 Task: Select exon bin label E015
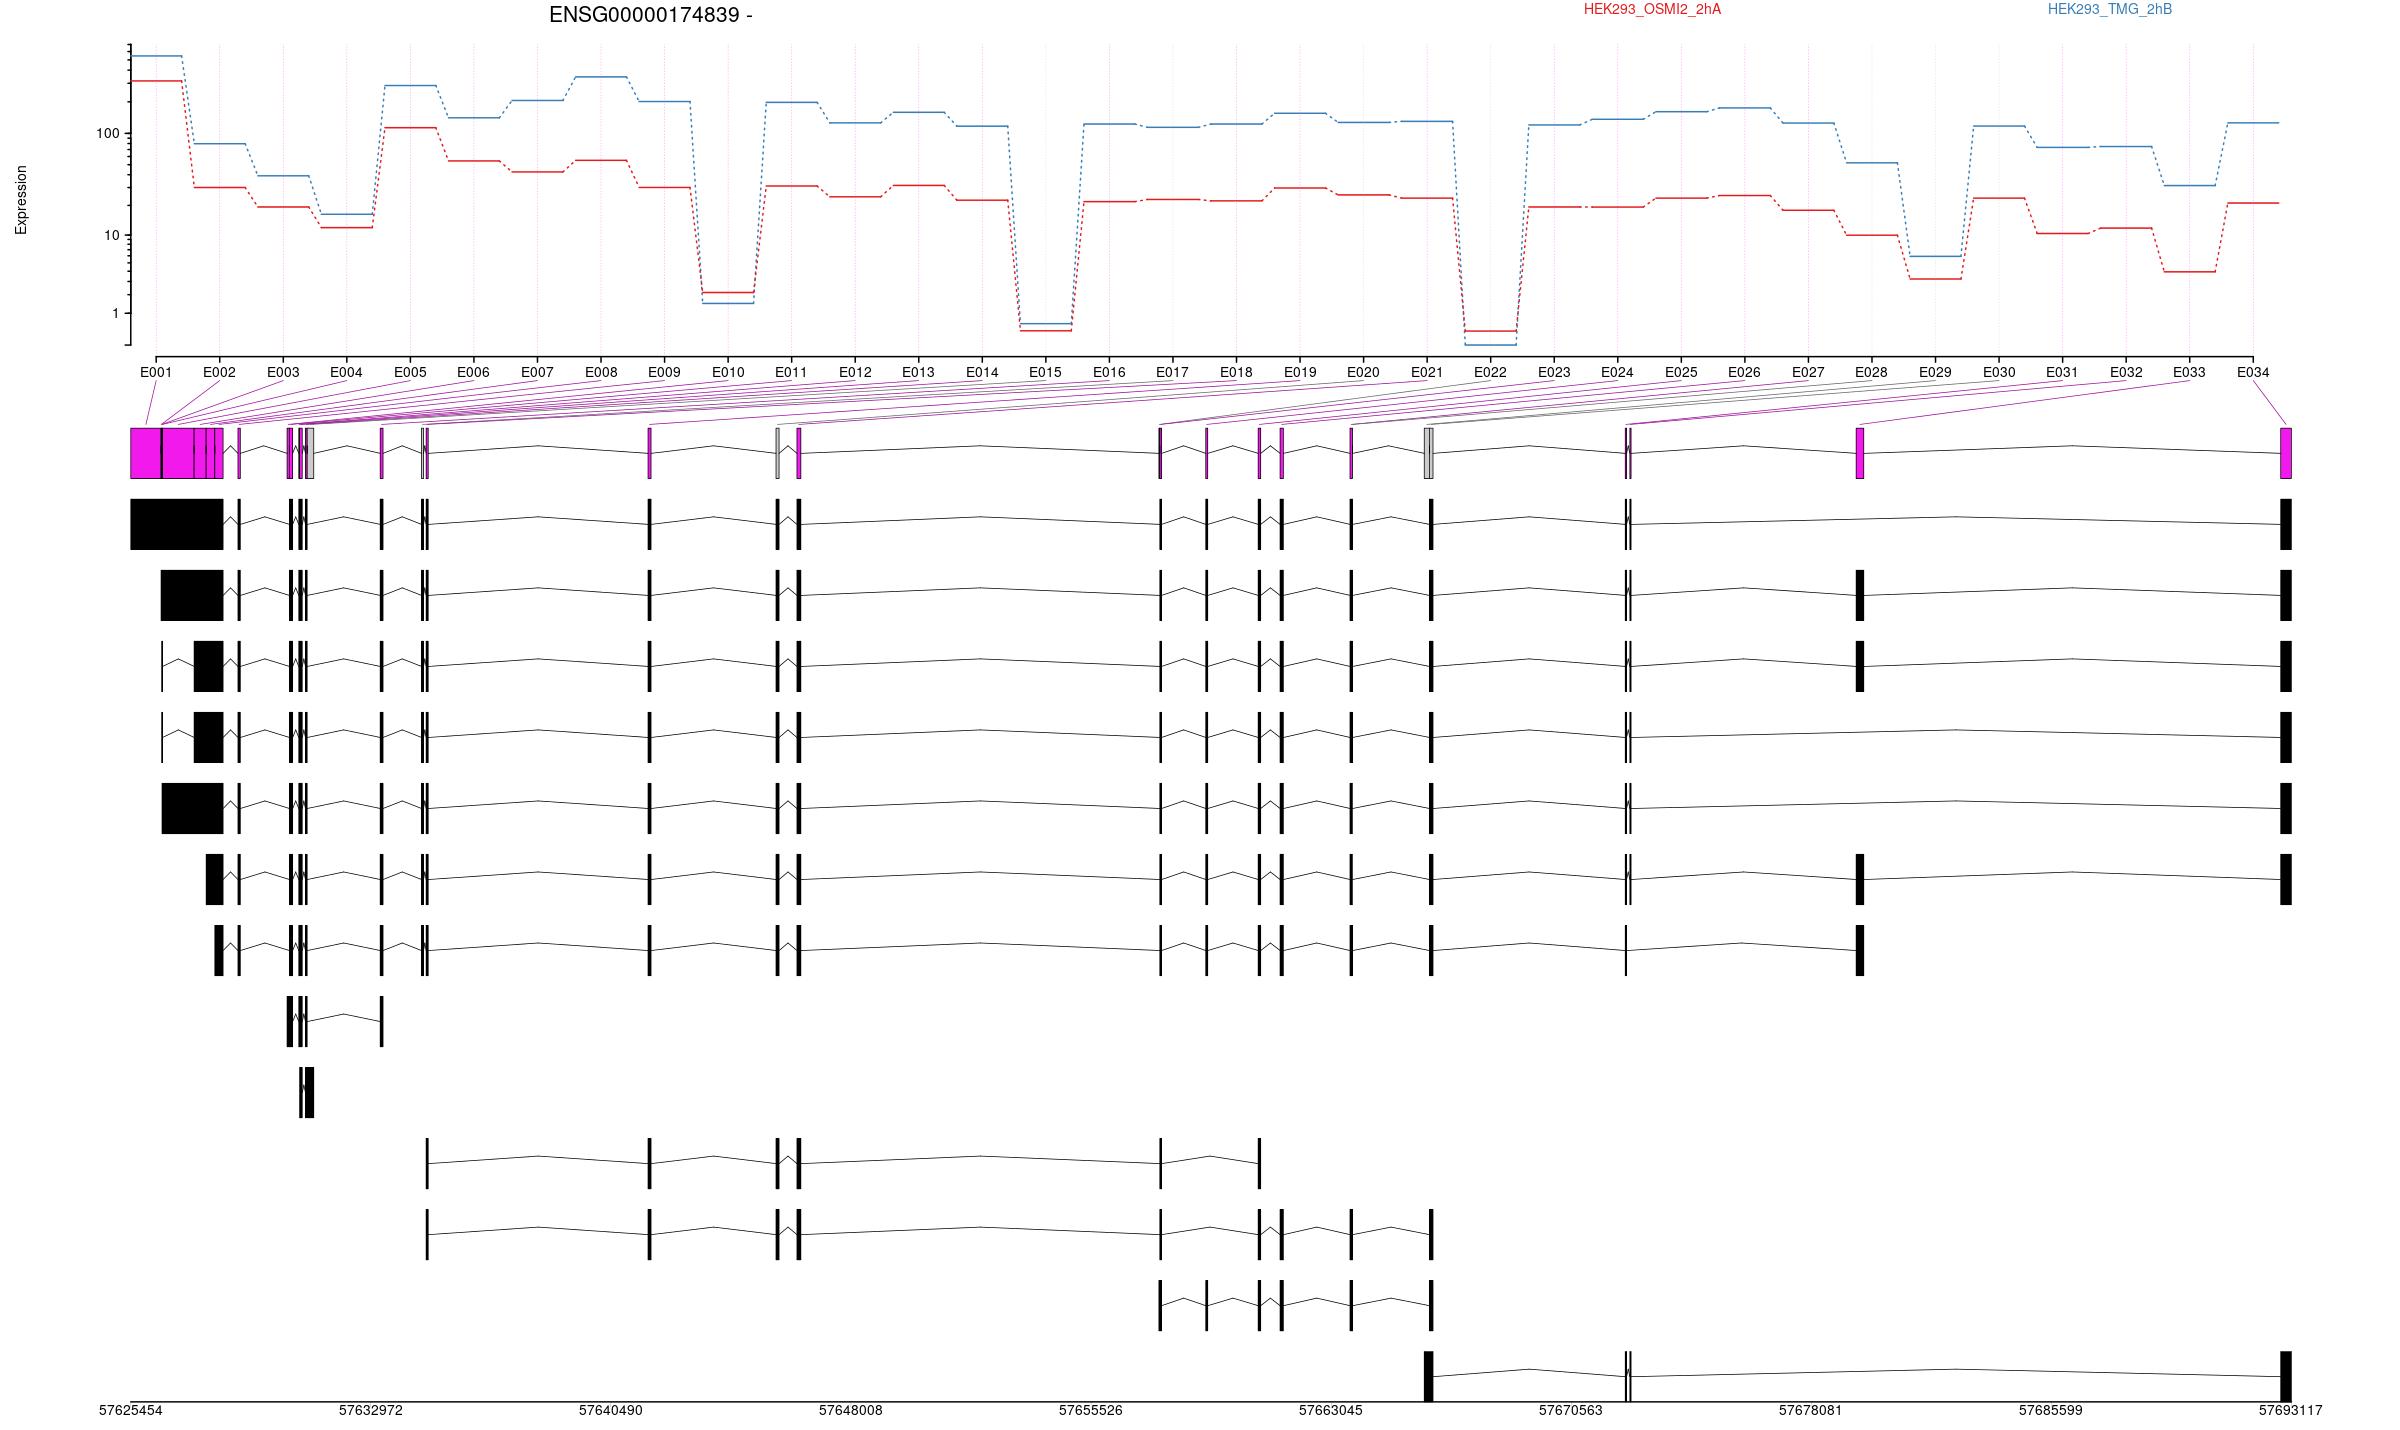click(1045, 372)
